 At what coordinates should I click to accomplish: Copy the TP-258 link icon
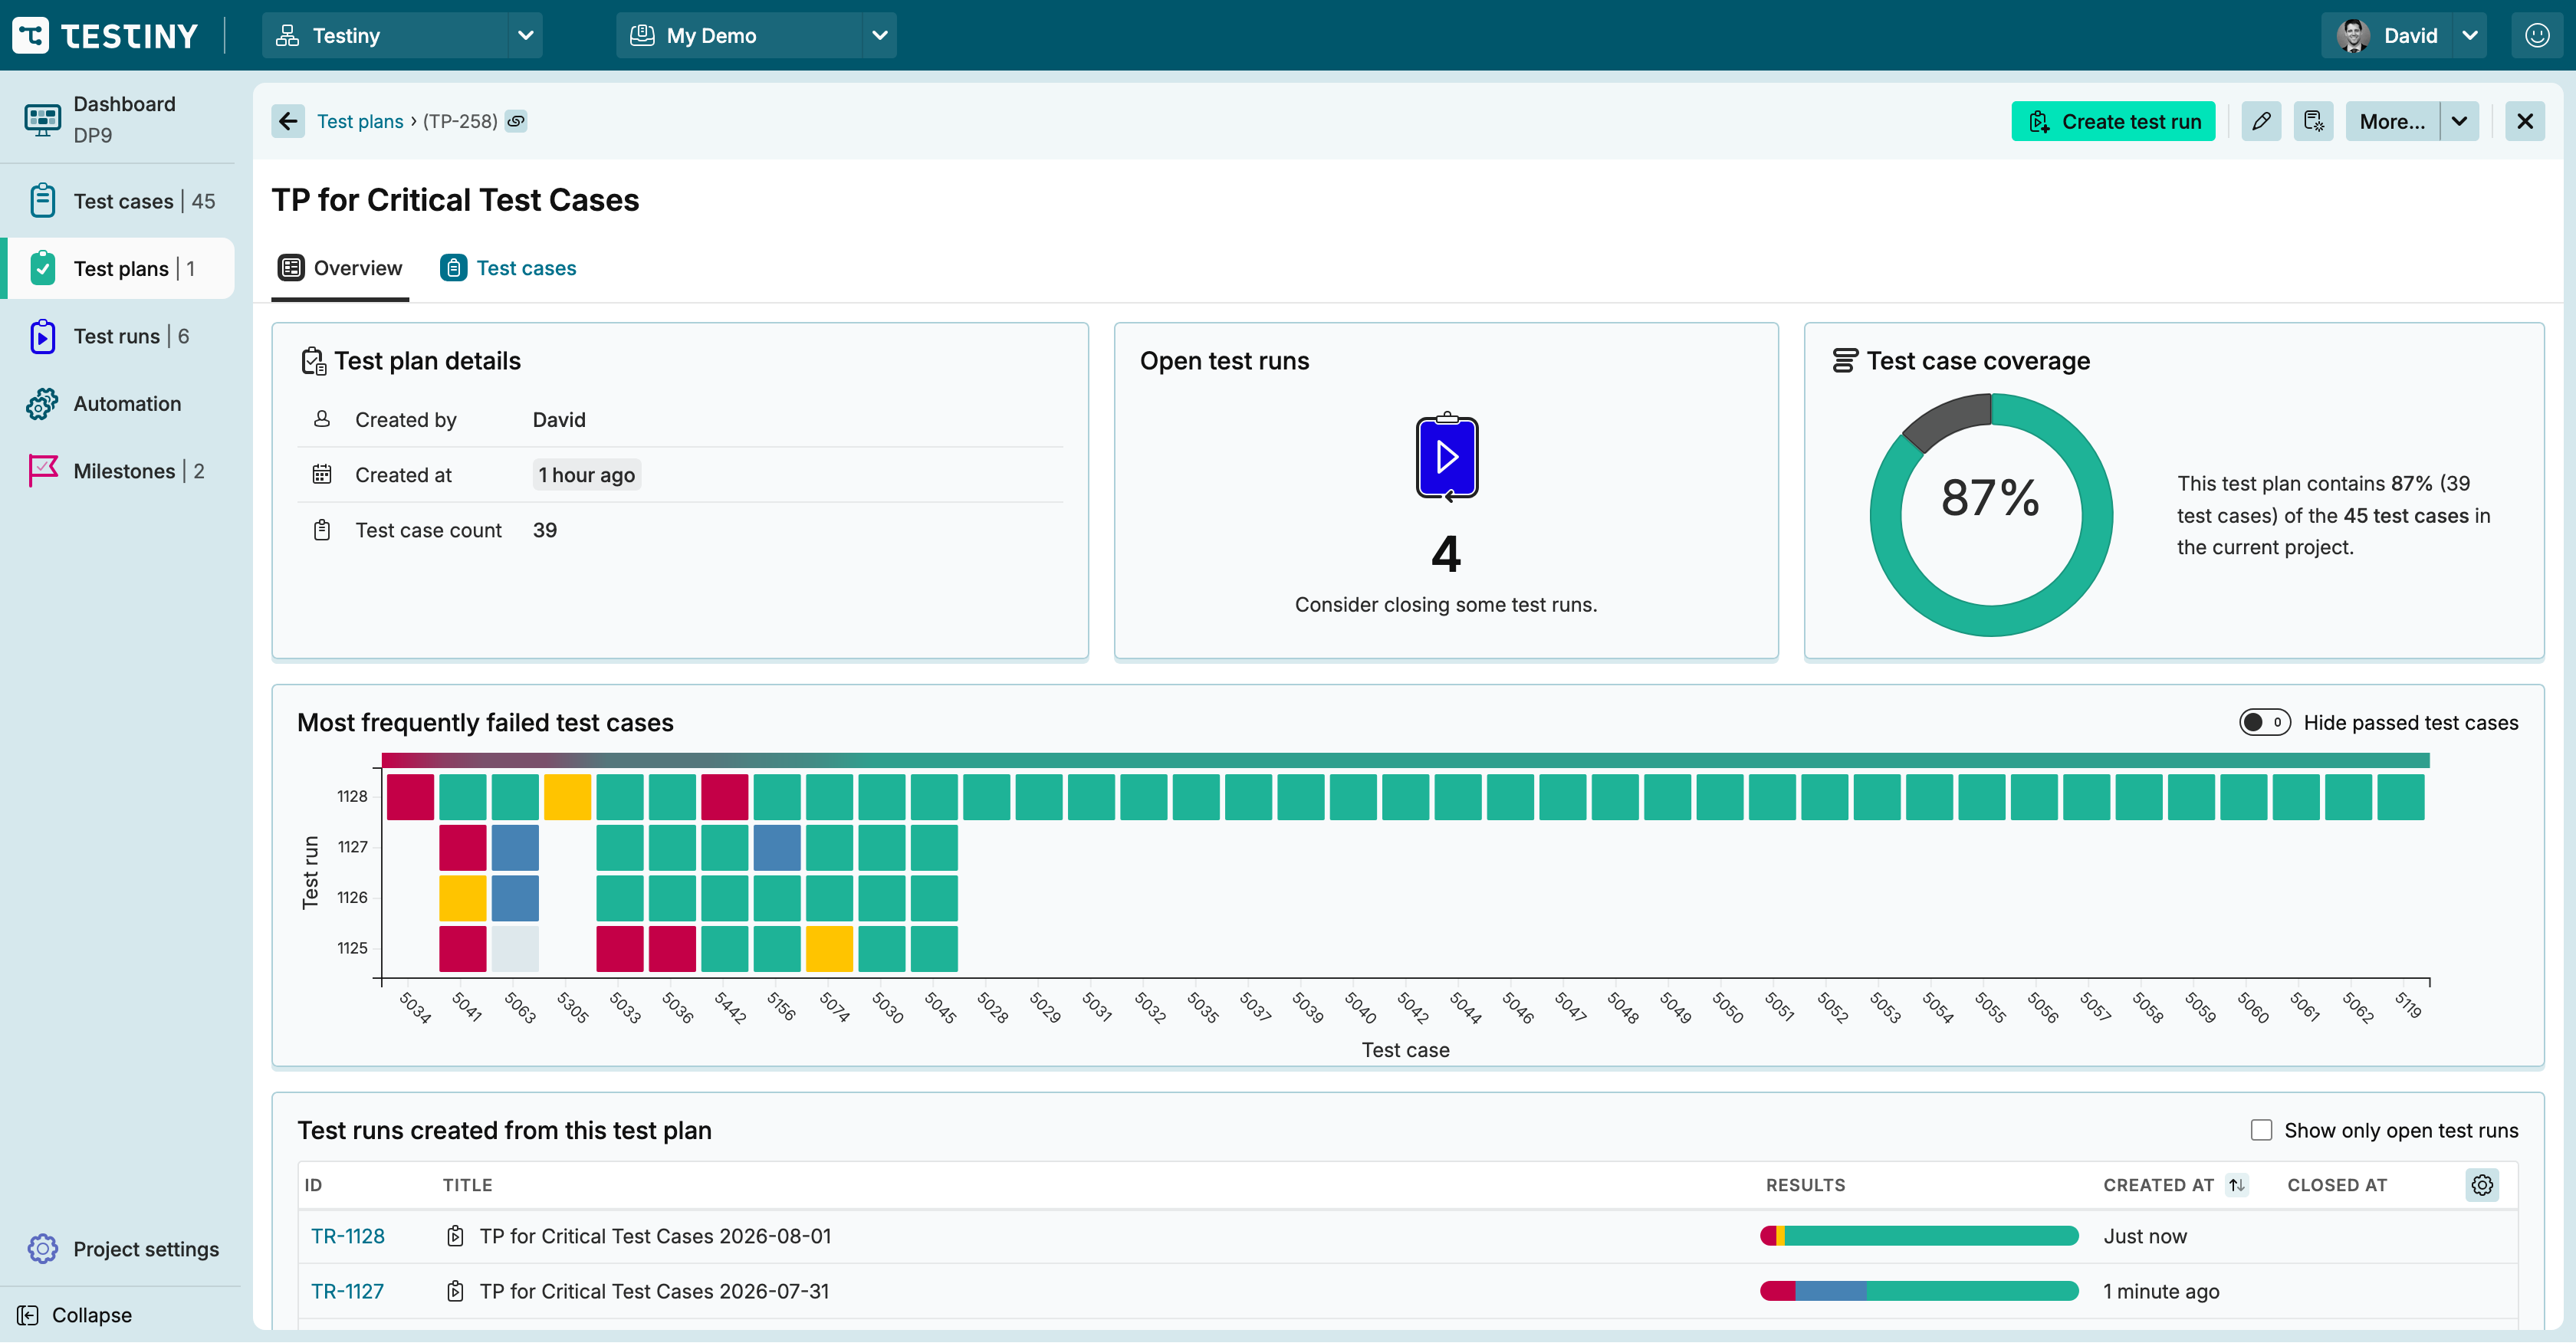point(516,121)
